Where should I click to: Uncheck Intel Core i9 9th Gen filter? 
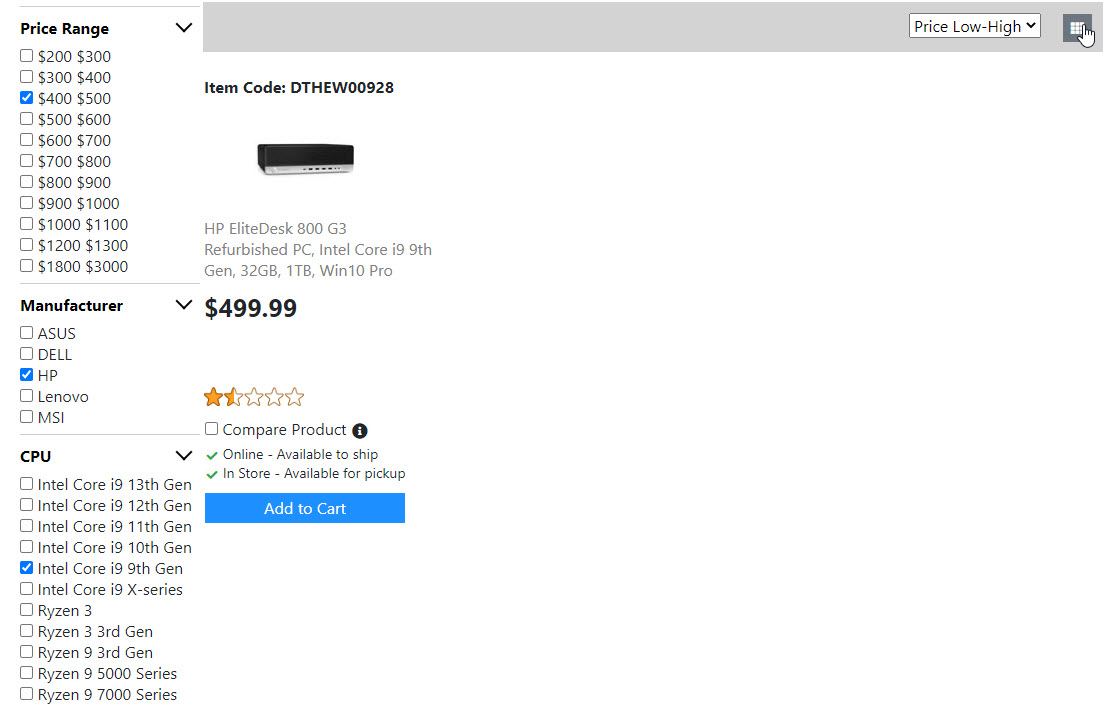tap(27, 568)
